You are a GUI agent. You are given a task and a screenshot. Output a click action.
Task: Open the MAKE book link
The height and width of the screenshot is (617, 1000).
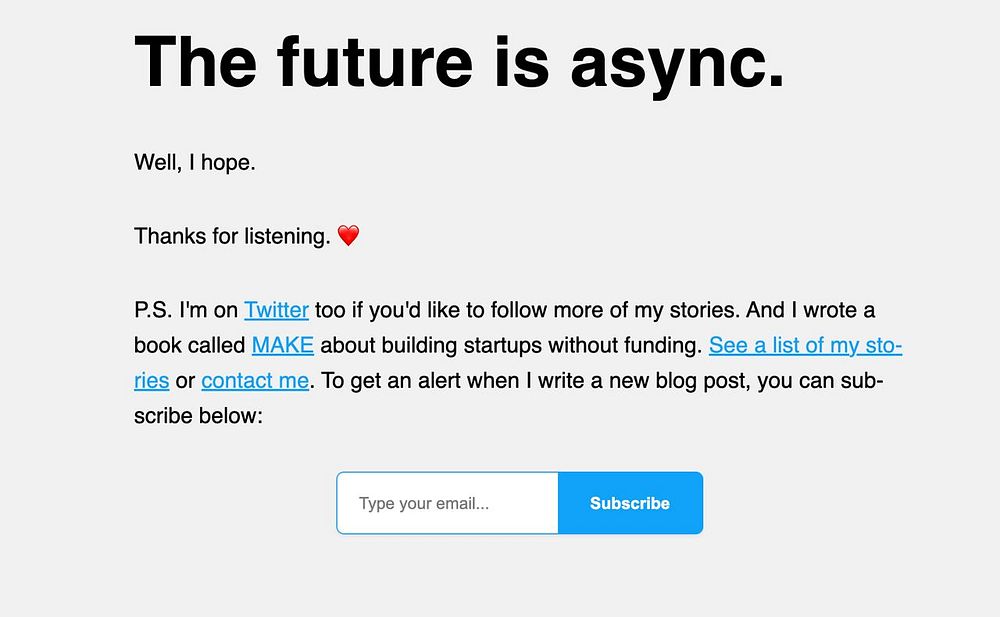click(x=283, y=345)
